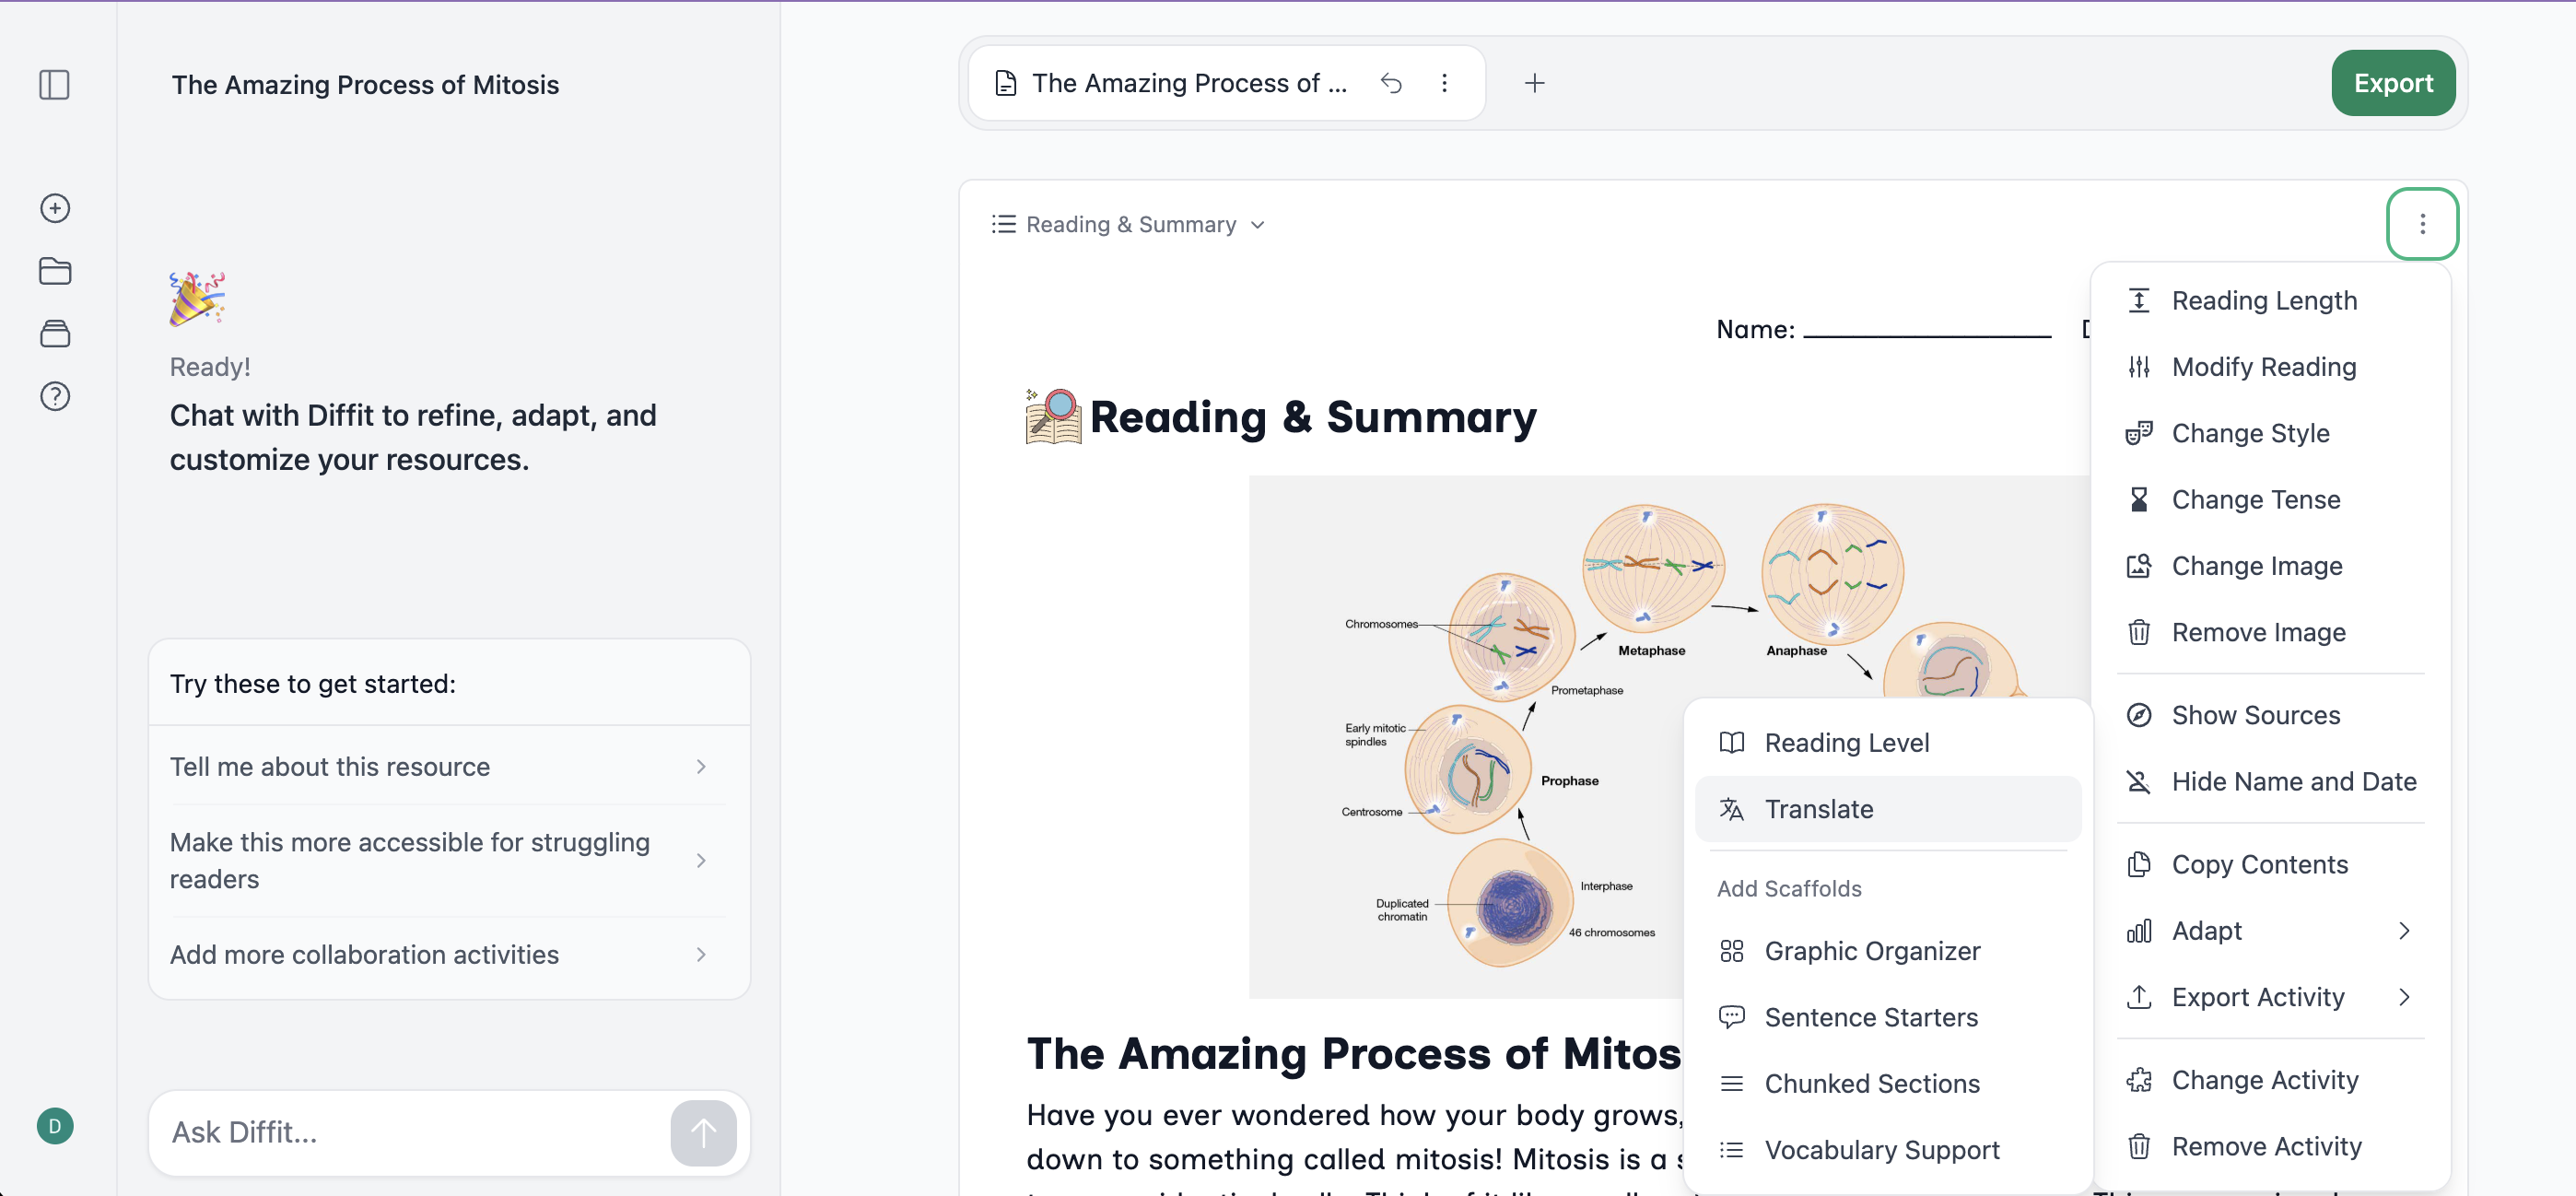The width and height of the screenshot is (2576, 1196).
Task: Close the activity options three-dot button
Action: coord(2422,224)
